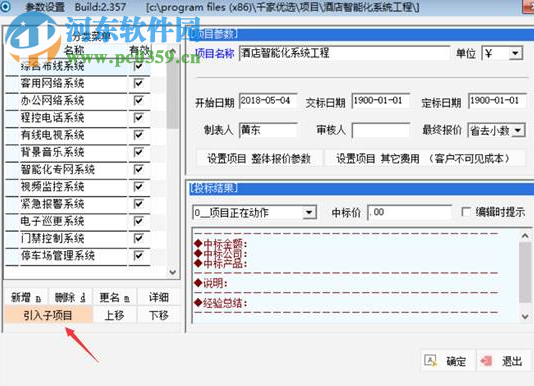Click the 删除 button

70,297
